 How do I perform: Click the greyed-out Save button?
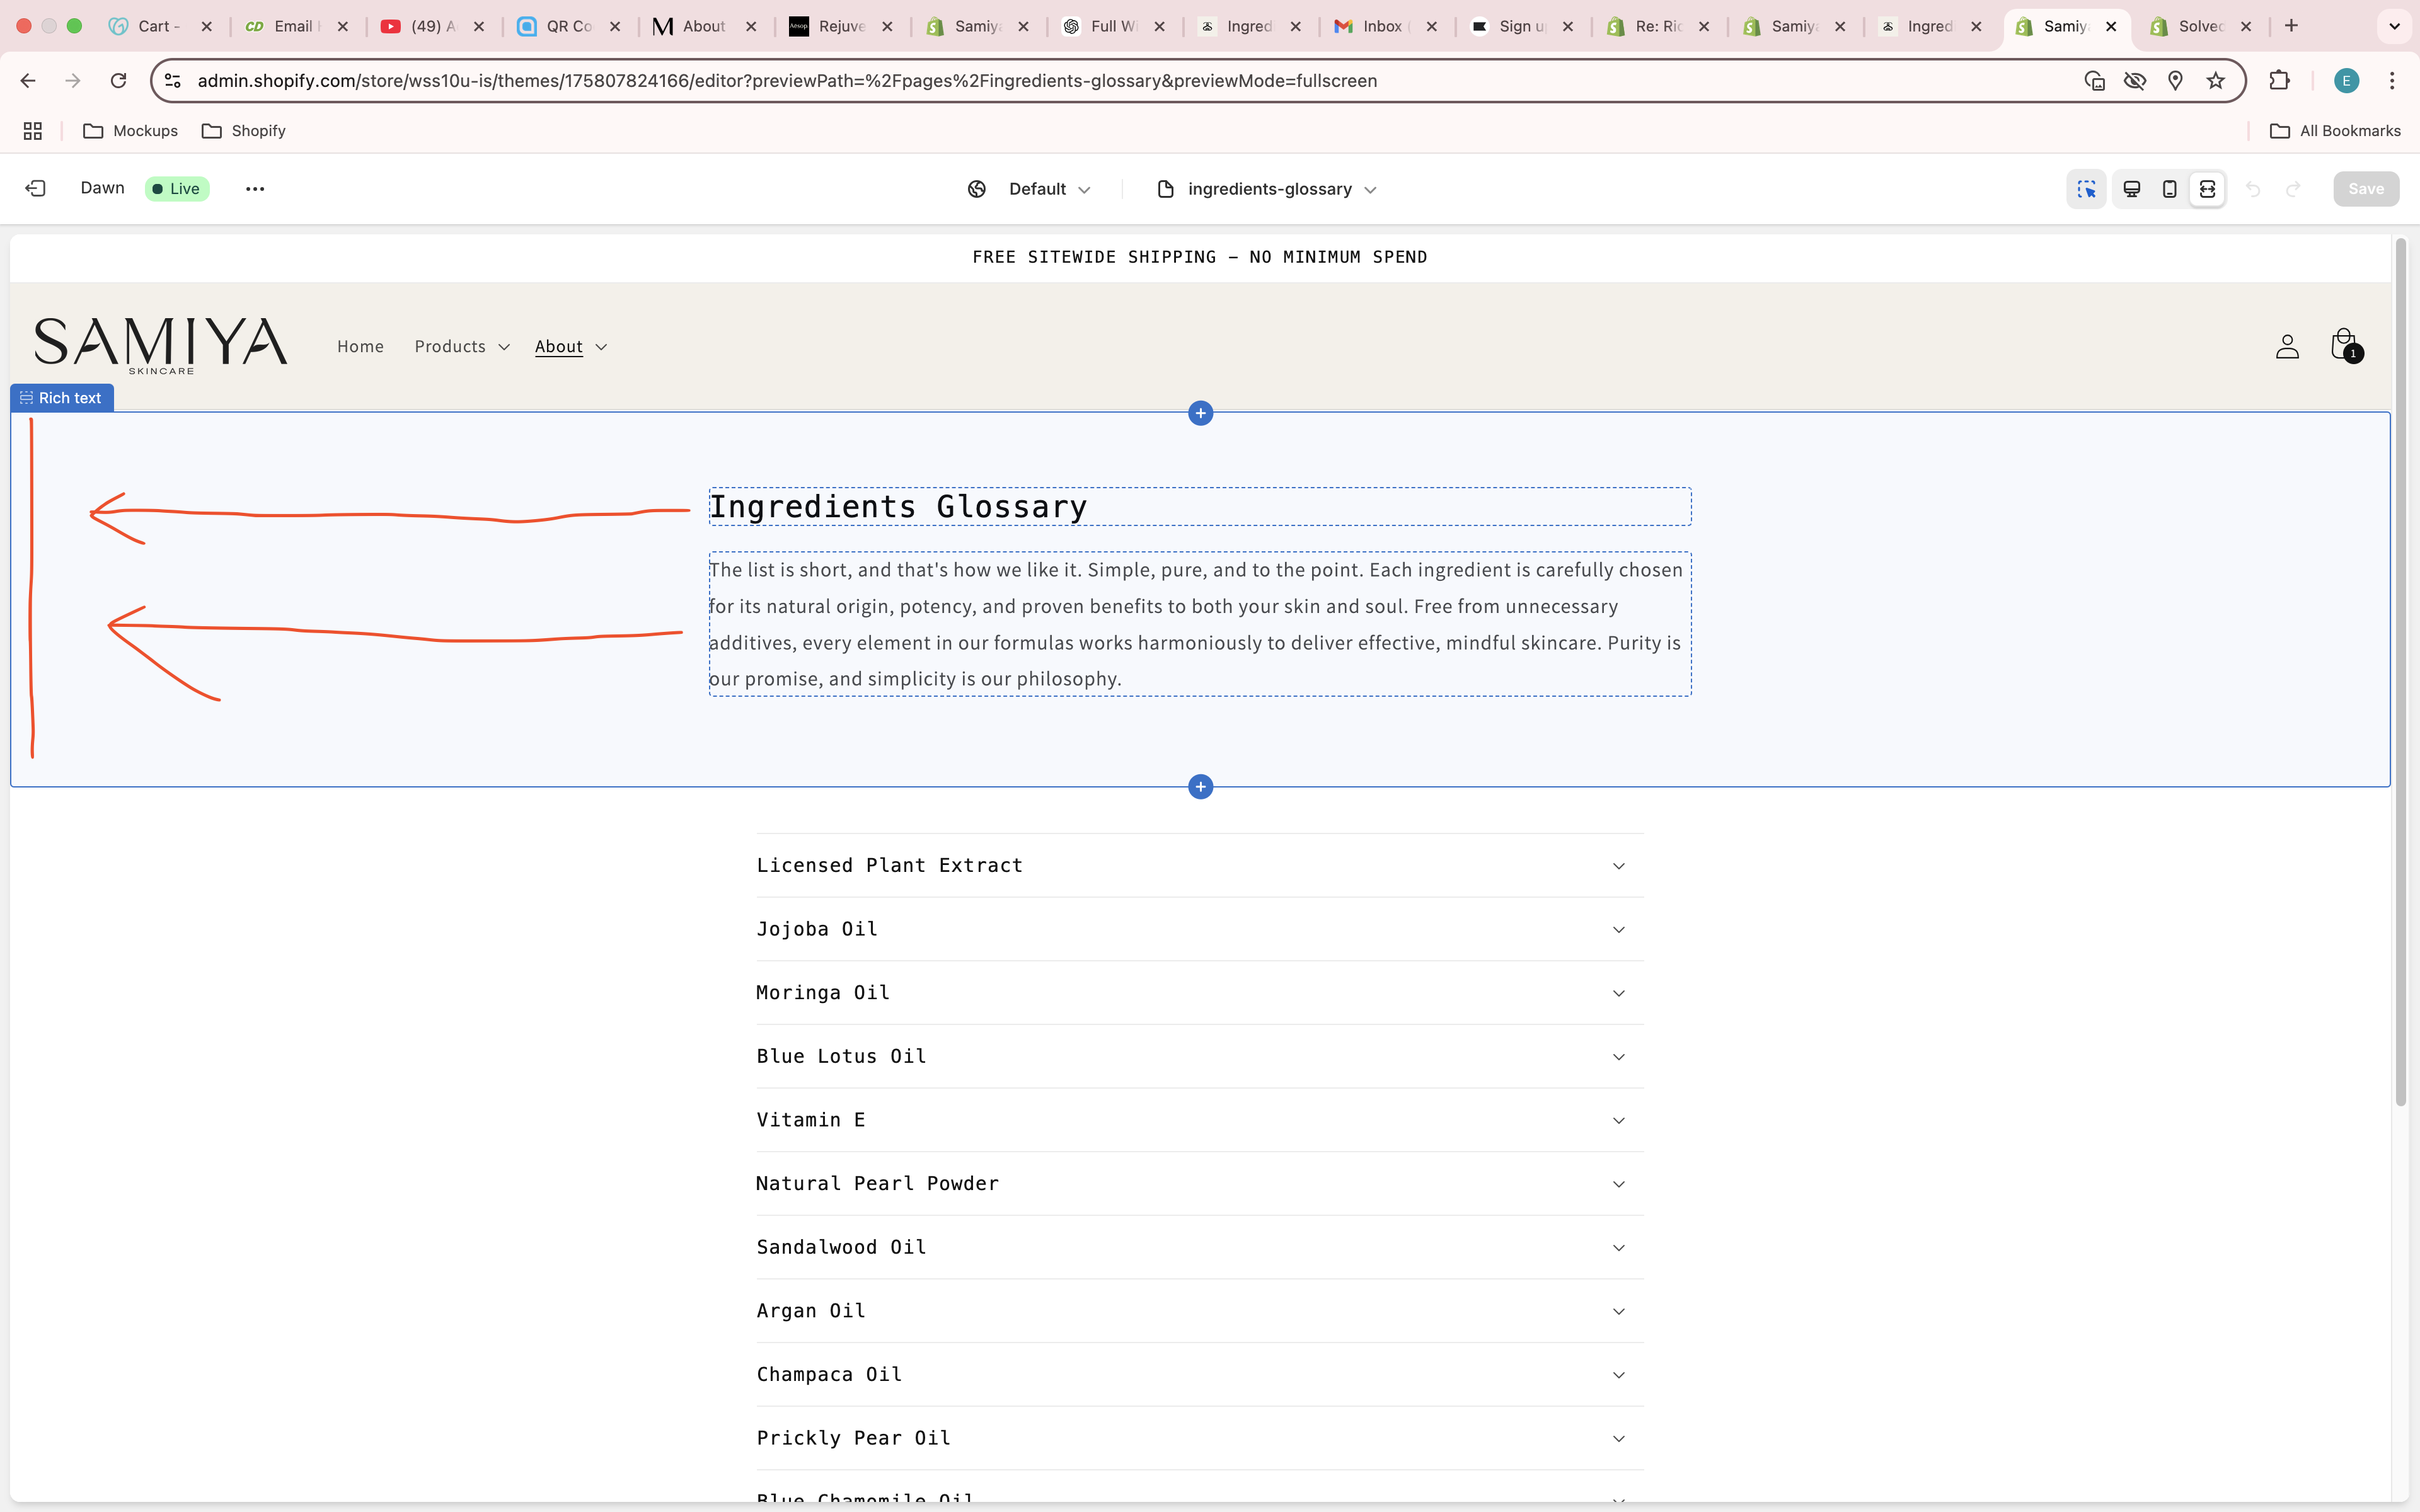coord(2365,189)
